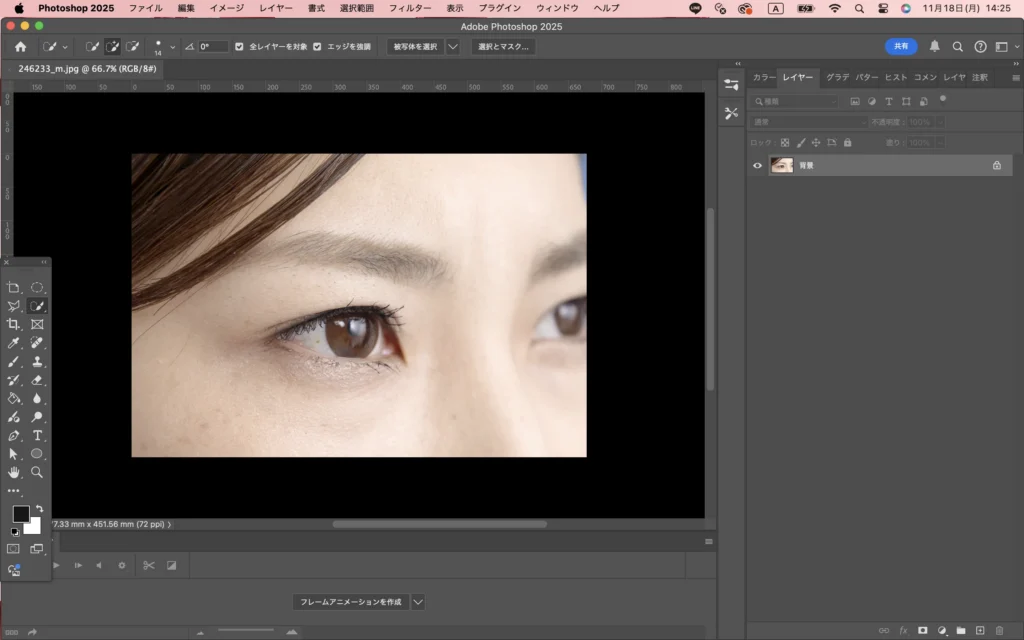Expand the dropdown arrow beside 被写体を選択
The image size is (1024, 640).
(x=453, y=47)
